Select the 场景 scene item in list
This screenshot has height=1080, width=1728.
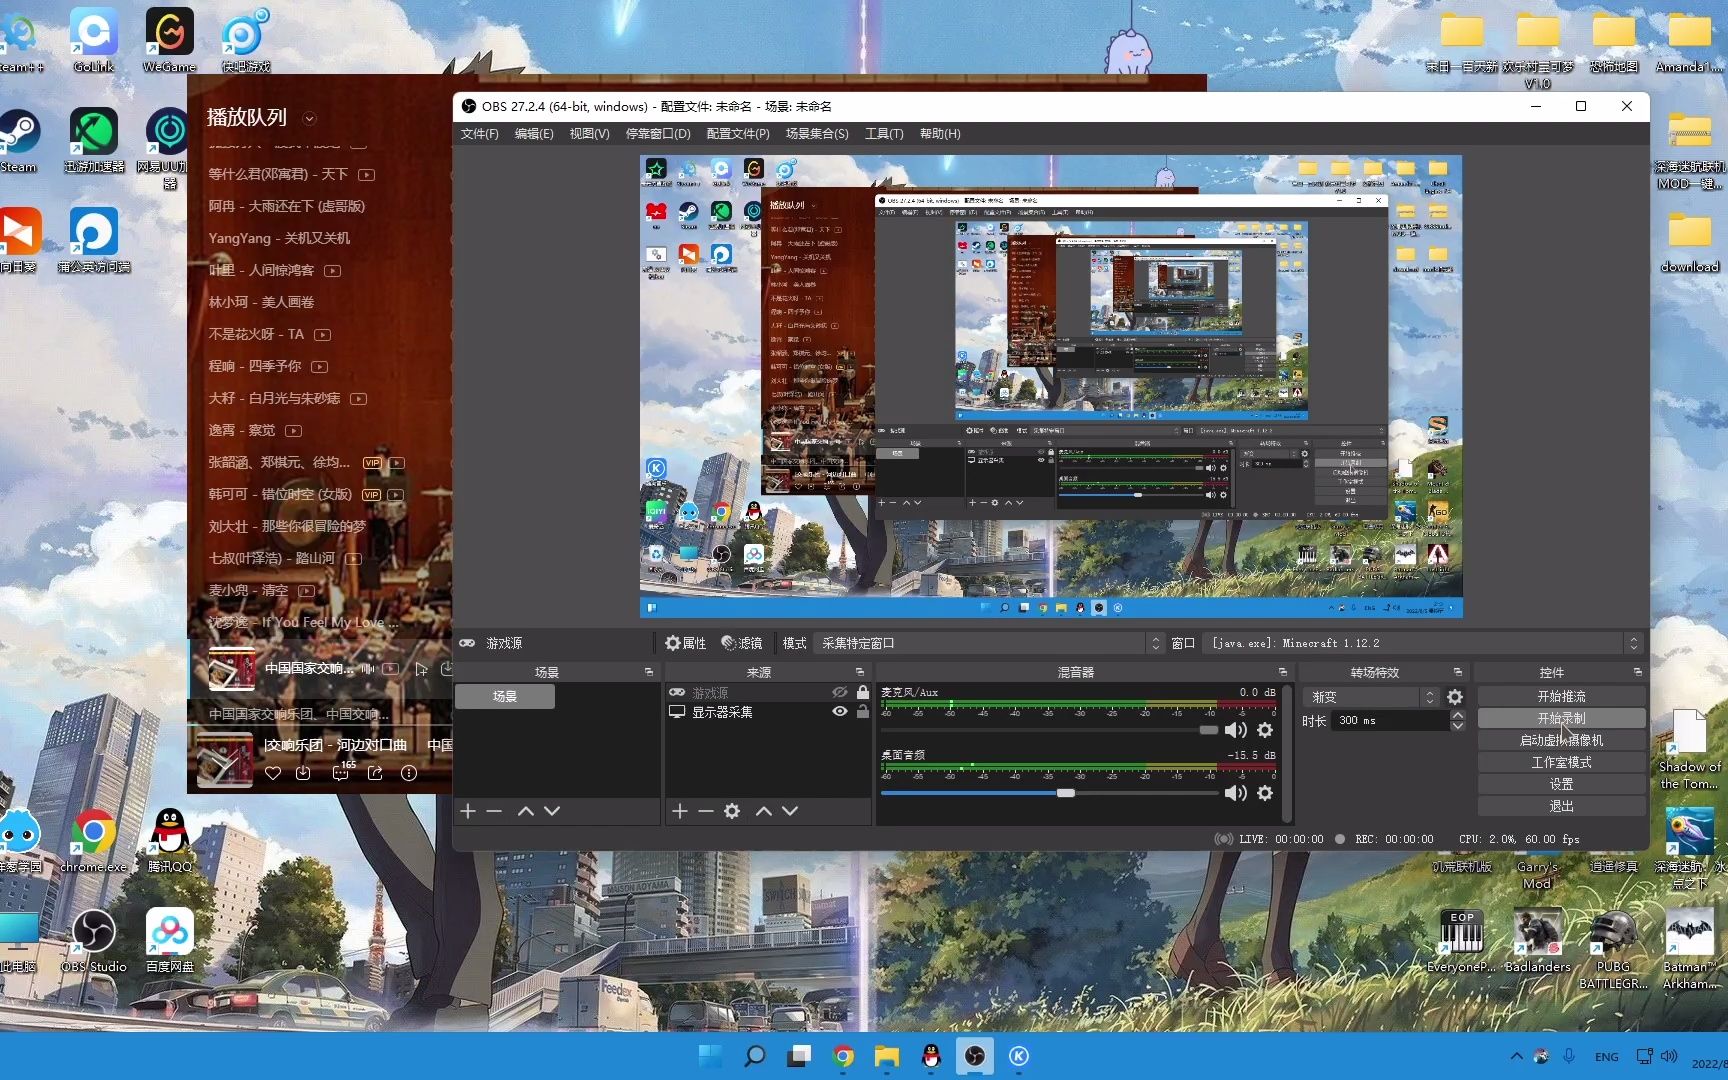(x=505, y=697)
